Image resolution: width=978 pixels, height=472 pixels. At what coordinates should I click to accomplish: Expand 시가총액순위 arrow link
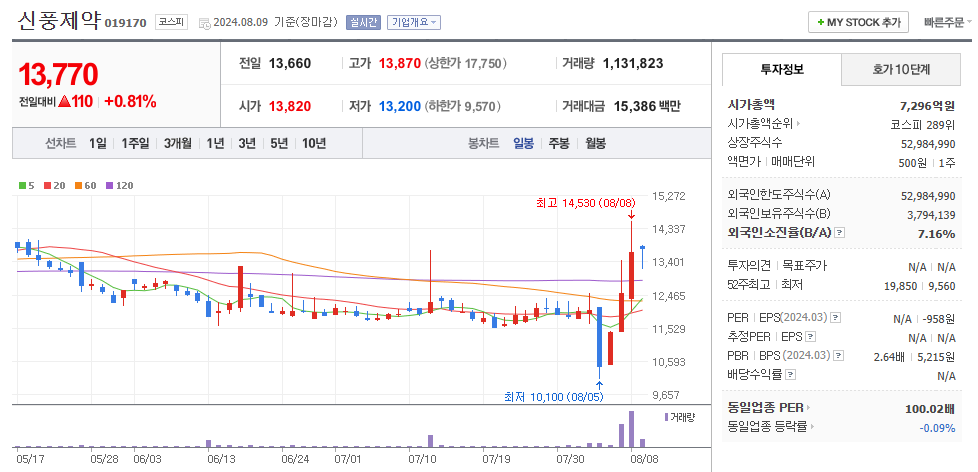tap(764, 123)
